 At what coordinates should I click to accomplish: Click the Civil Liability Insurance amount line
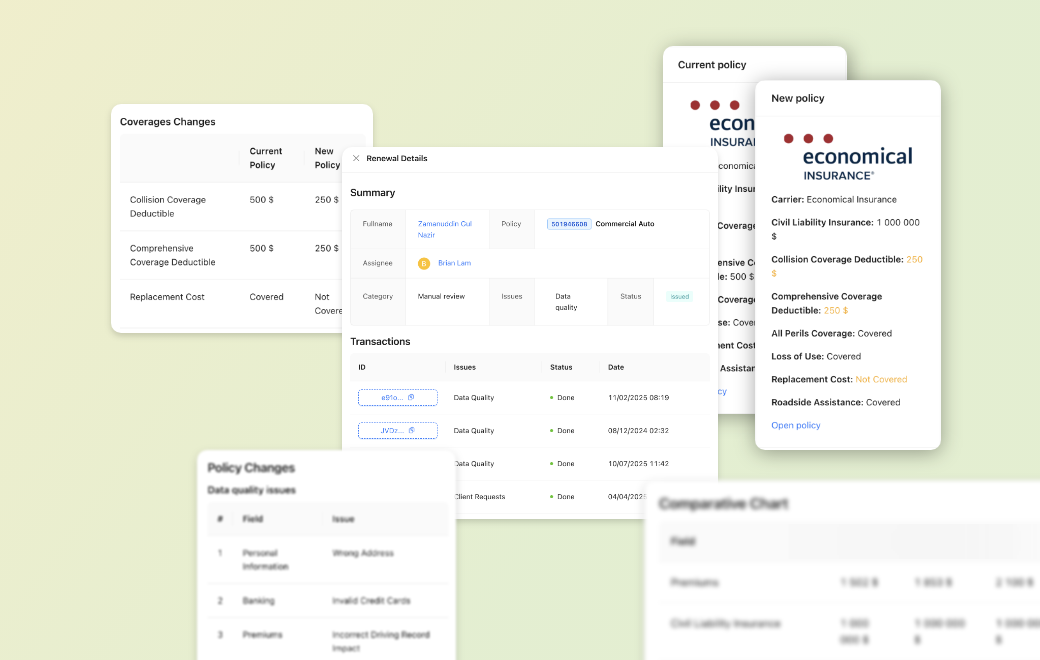pyautogui.click(x=846, y=230)
